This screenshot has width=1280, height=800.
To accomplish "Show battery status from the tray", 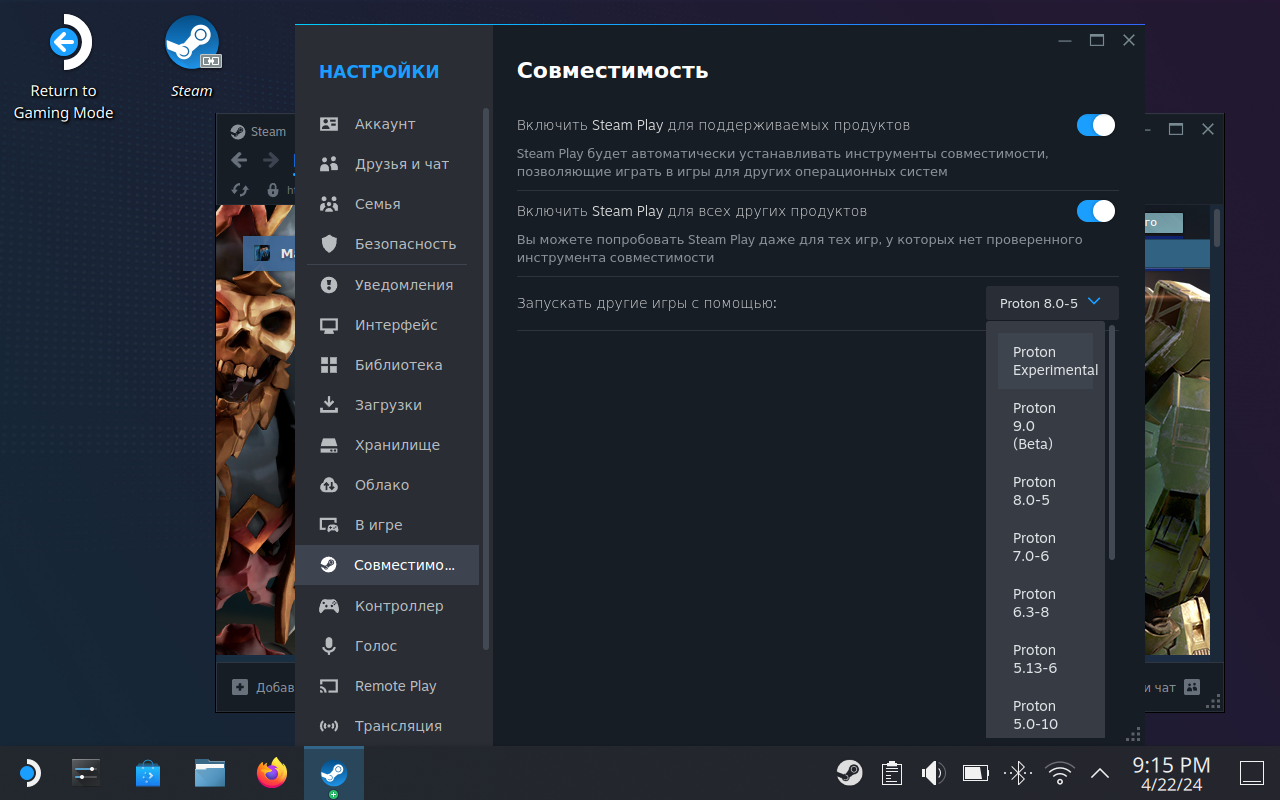I will click(x=975, y=772).
